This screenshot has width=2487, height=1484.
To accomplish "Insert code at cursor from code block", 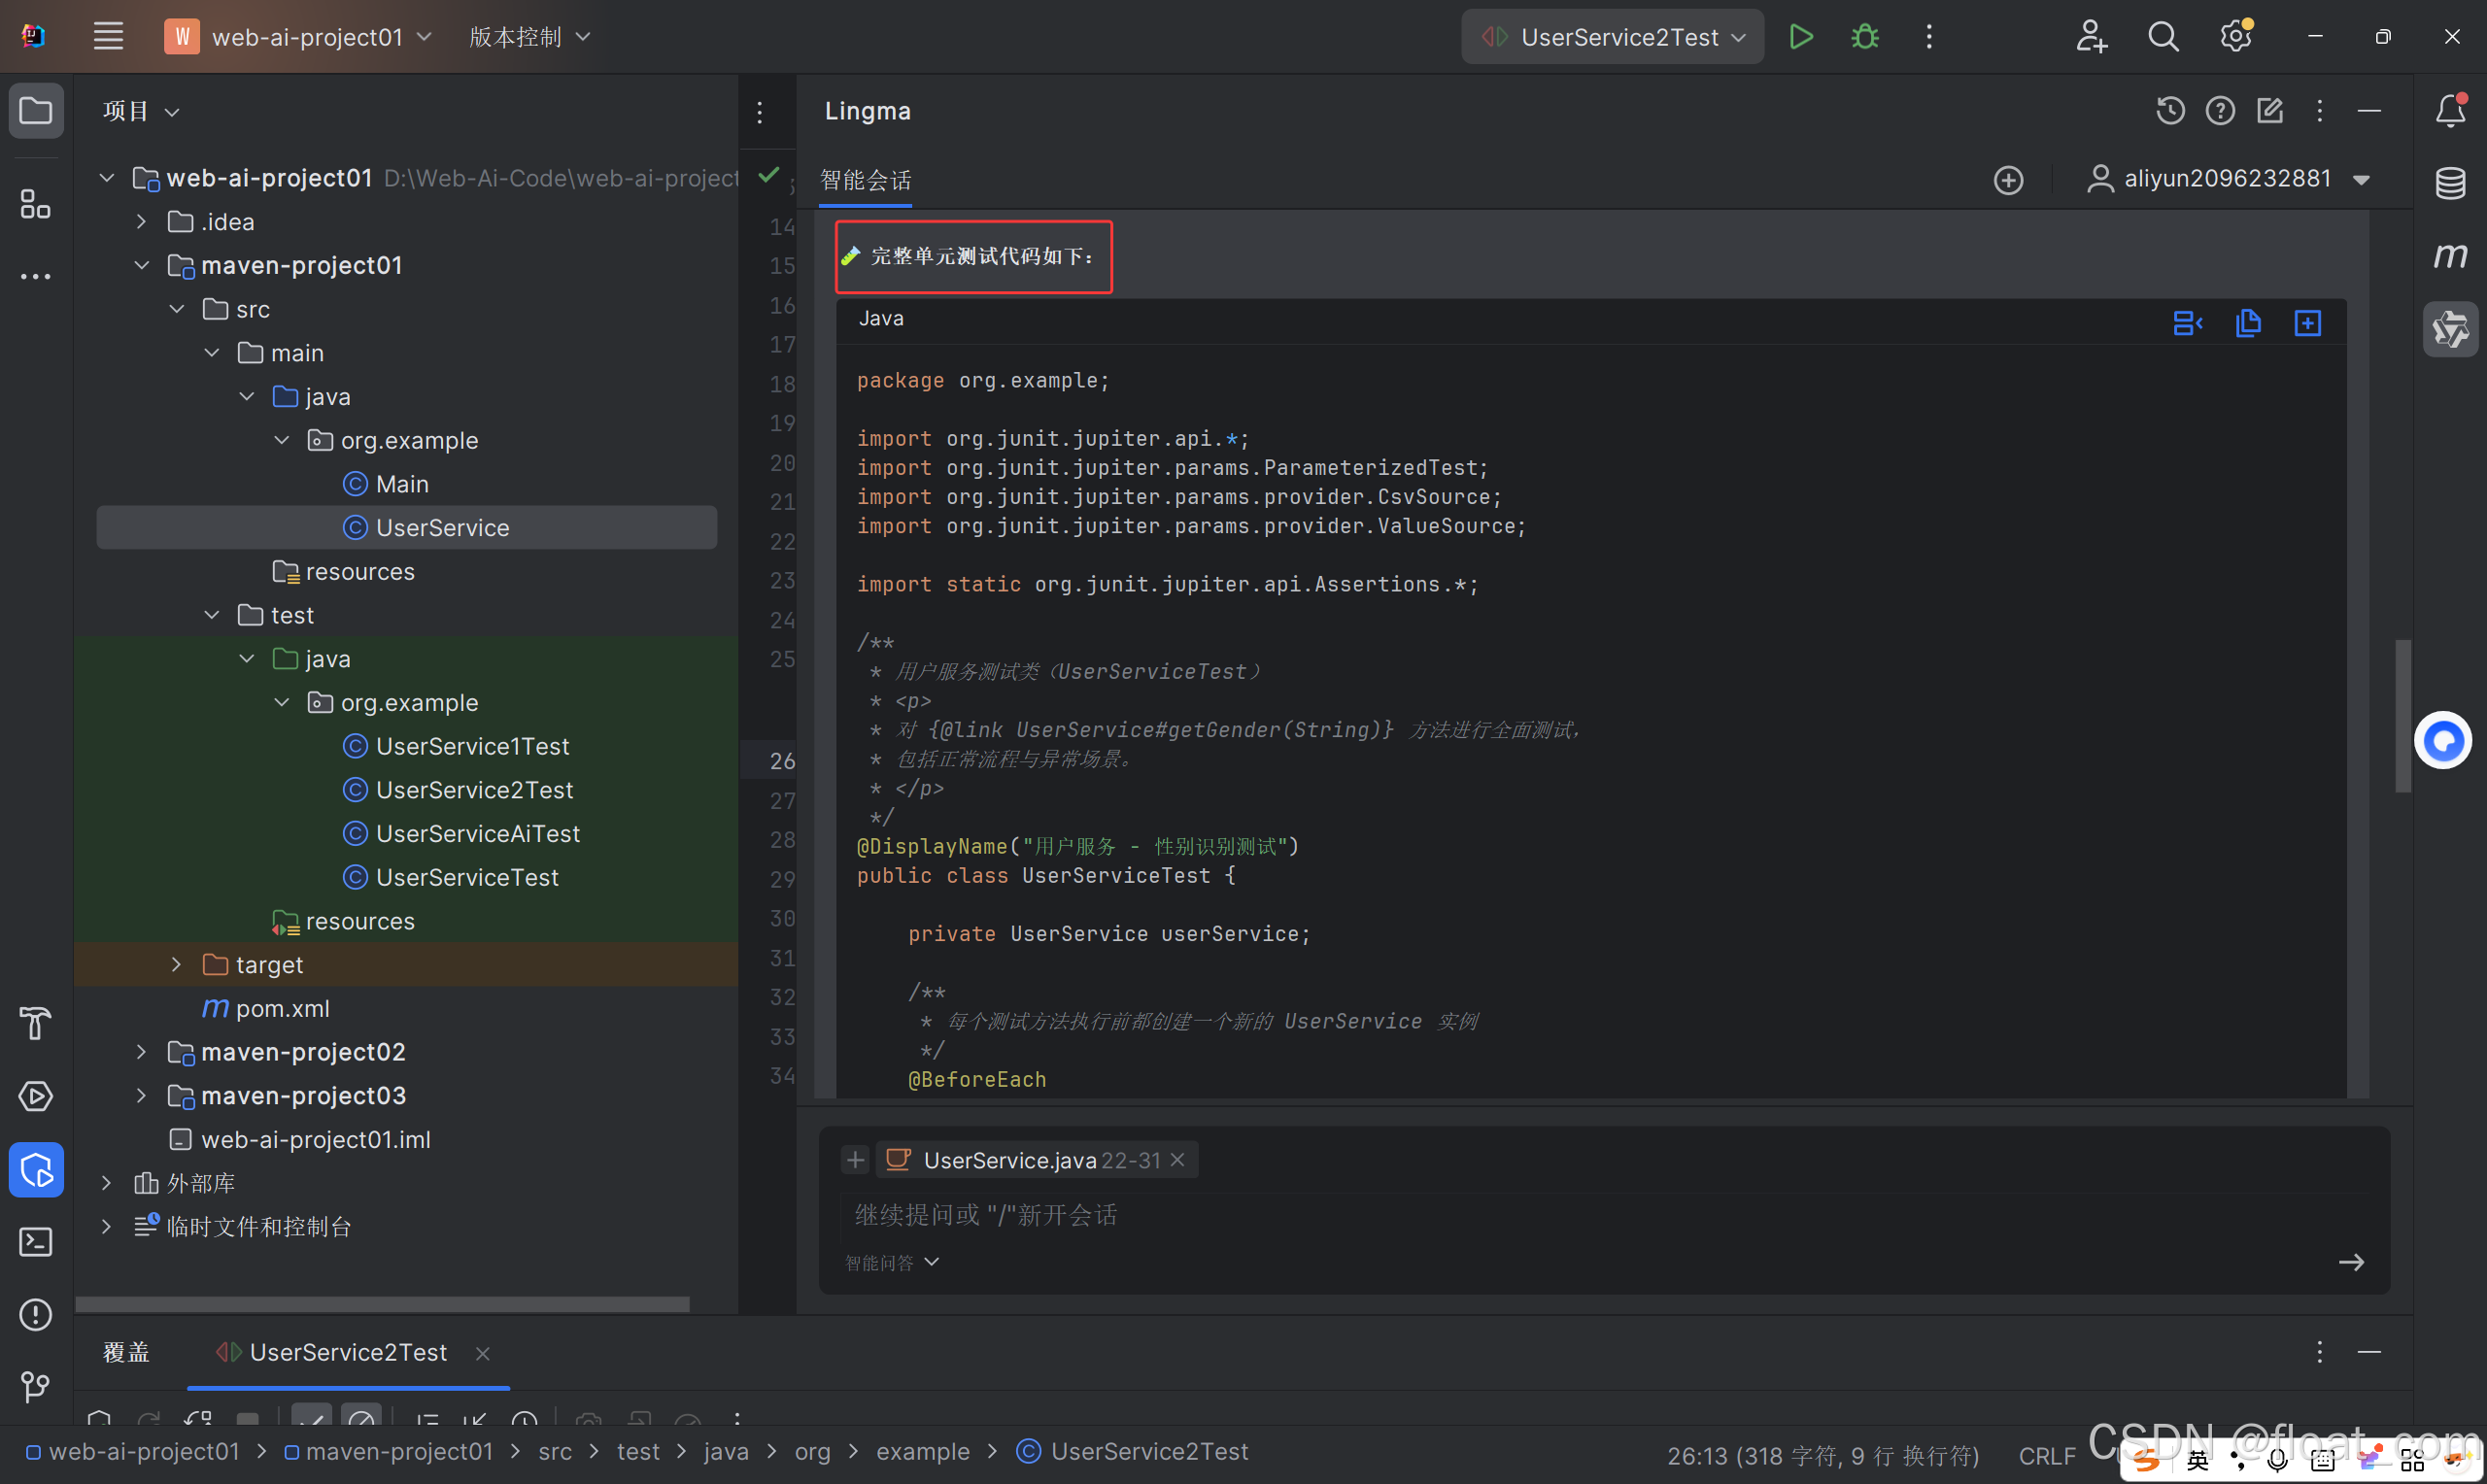I will [2187, 323].
